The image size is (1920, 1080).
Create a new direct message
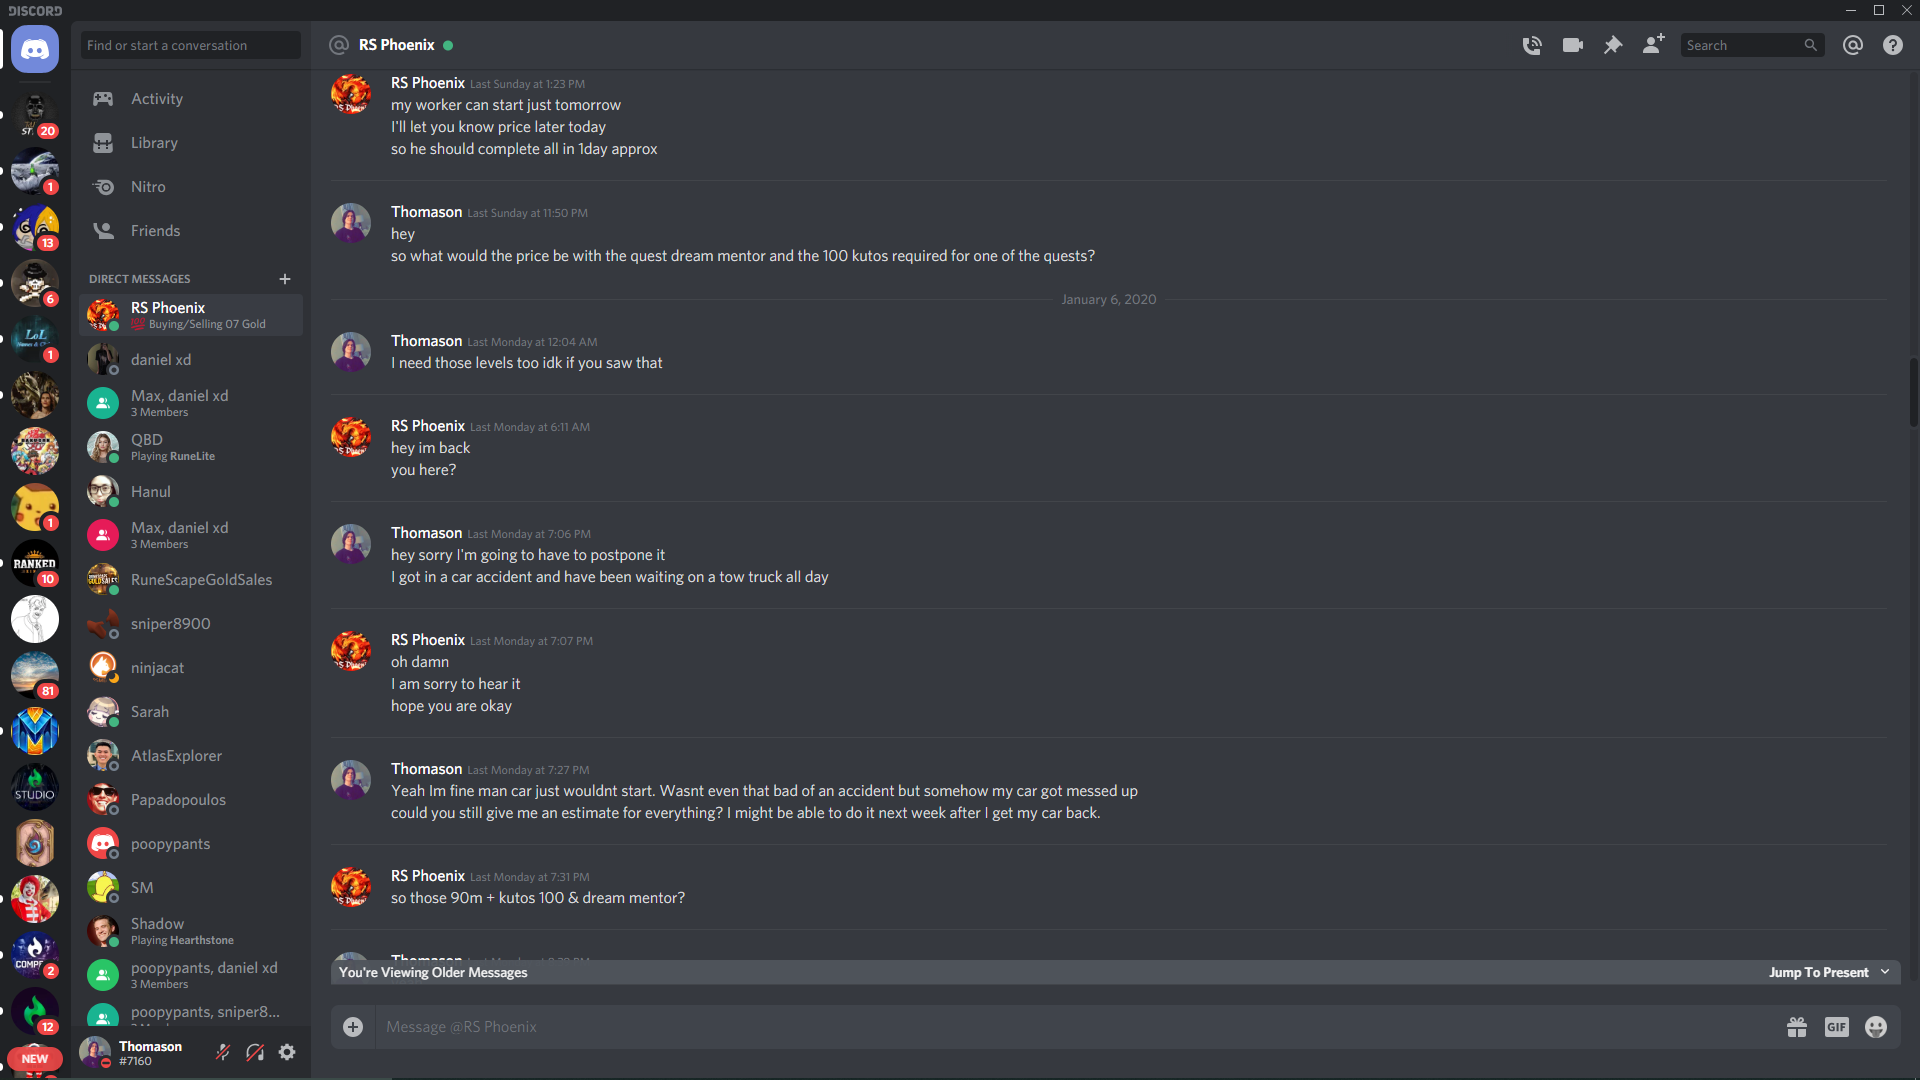pos(285,279)
